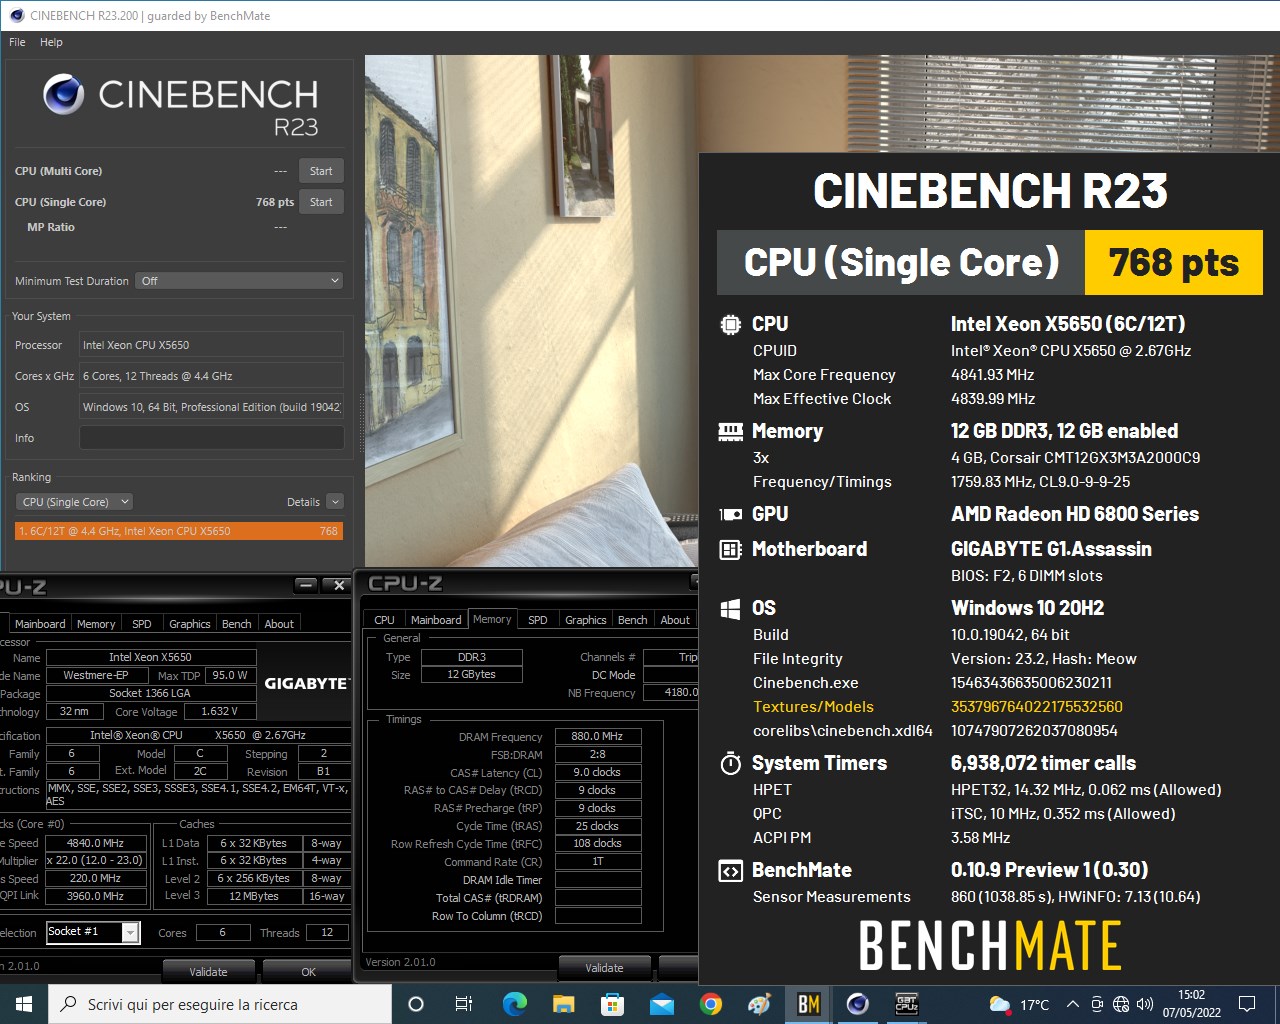The width and height of the screenshot is (1280, 1024).
Task: Click Validate in the left CPU-Z window
Action: click(x=208, y=971)
